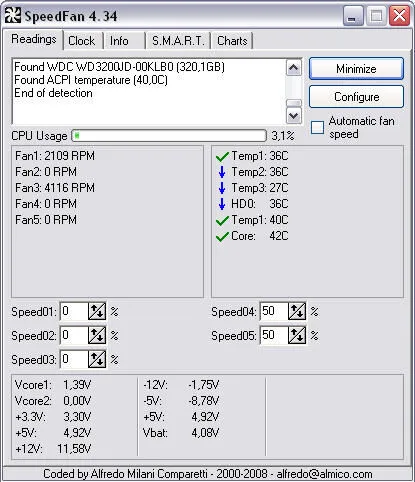Viewport: 415px width, 482px height.
Task: Click the Speed01 up-down spinner button
Action: coord(97,311)
